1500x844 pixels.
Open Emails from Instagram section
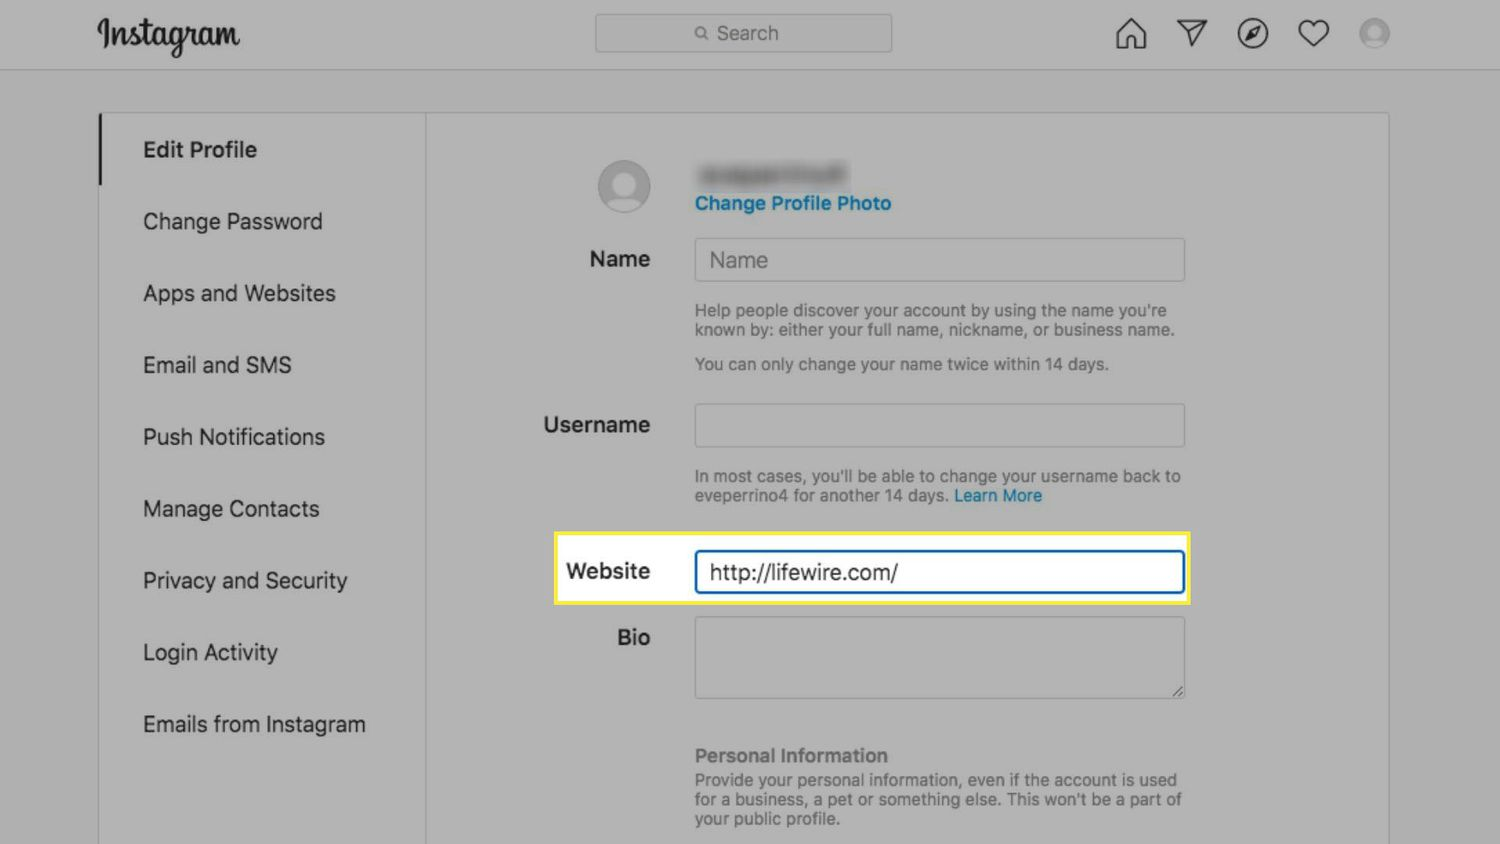pyautogui.click(x=254, y=725)
